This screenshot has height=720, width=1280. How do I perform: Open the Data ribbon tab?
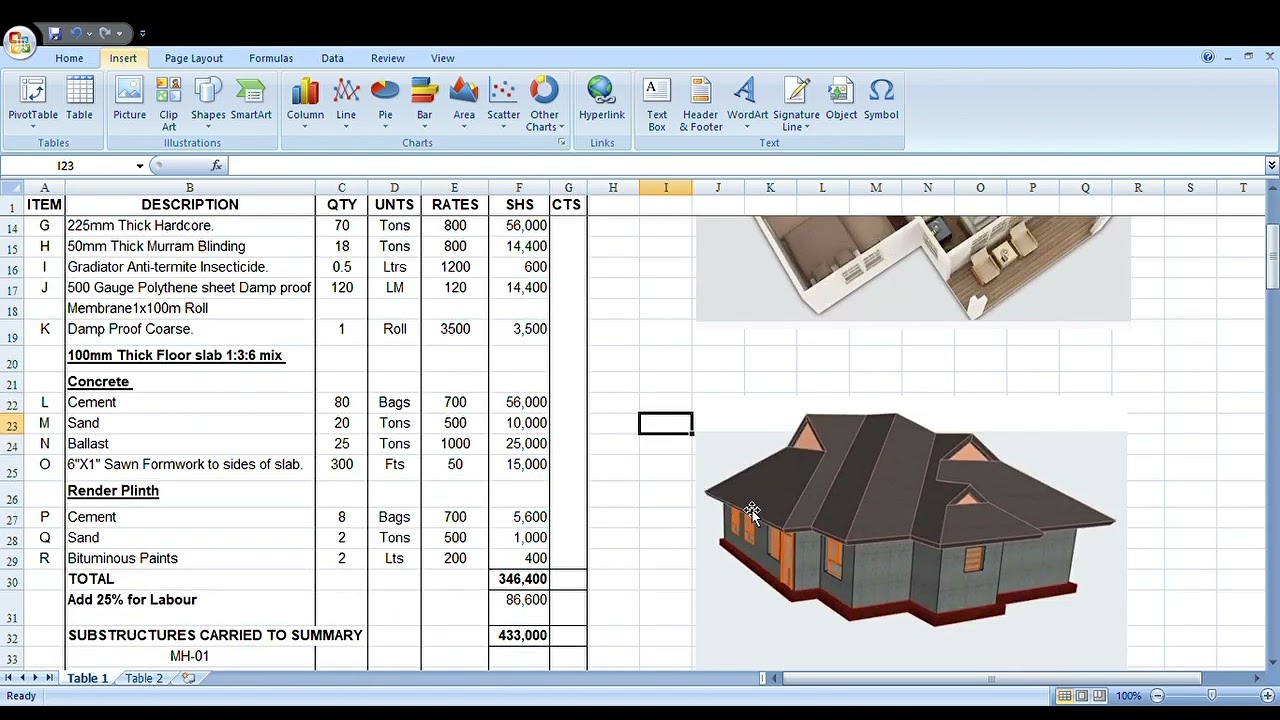click(x=332, y=58)
